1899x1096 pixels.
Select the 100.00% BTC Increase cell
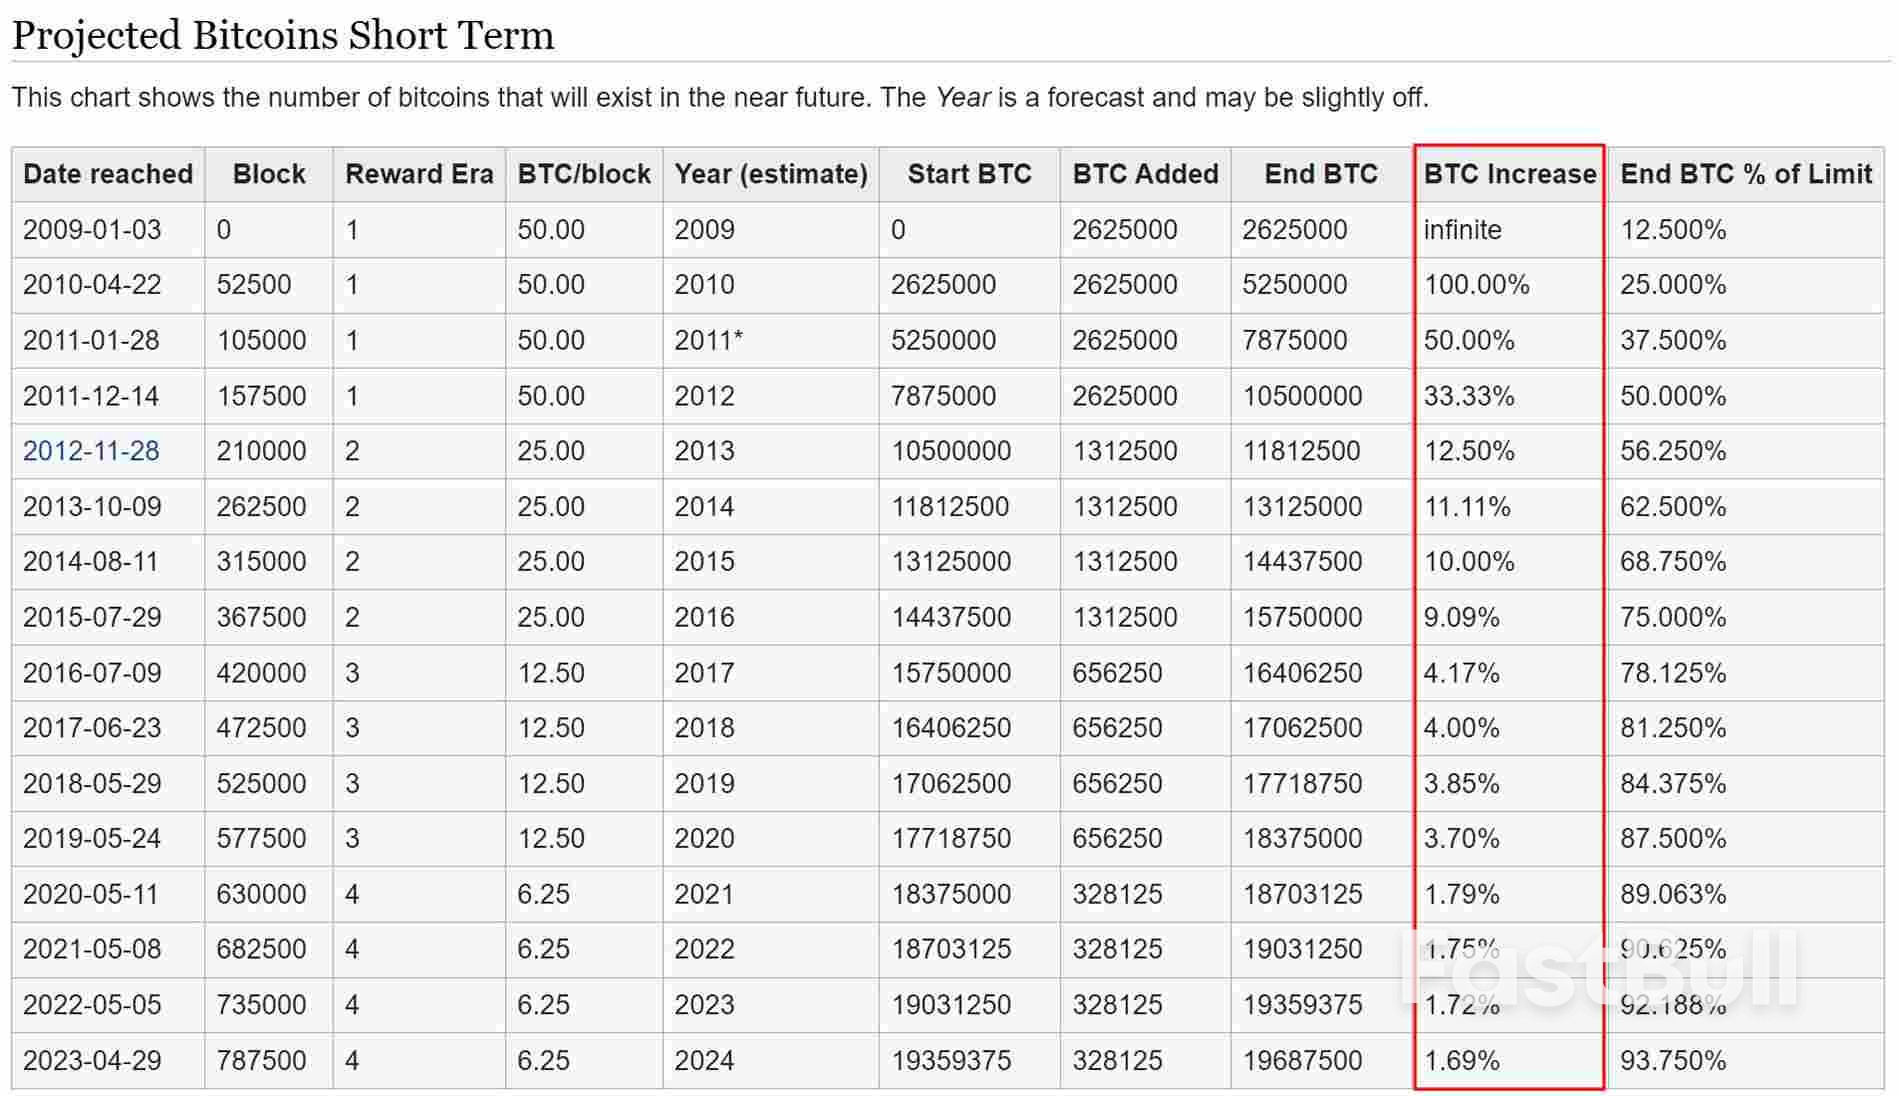1476,285
